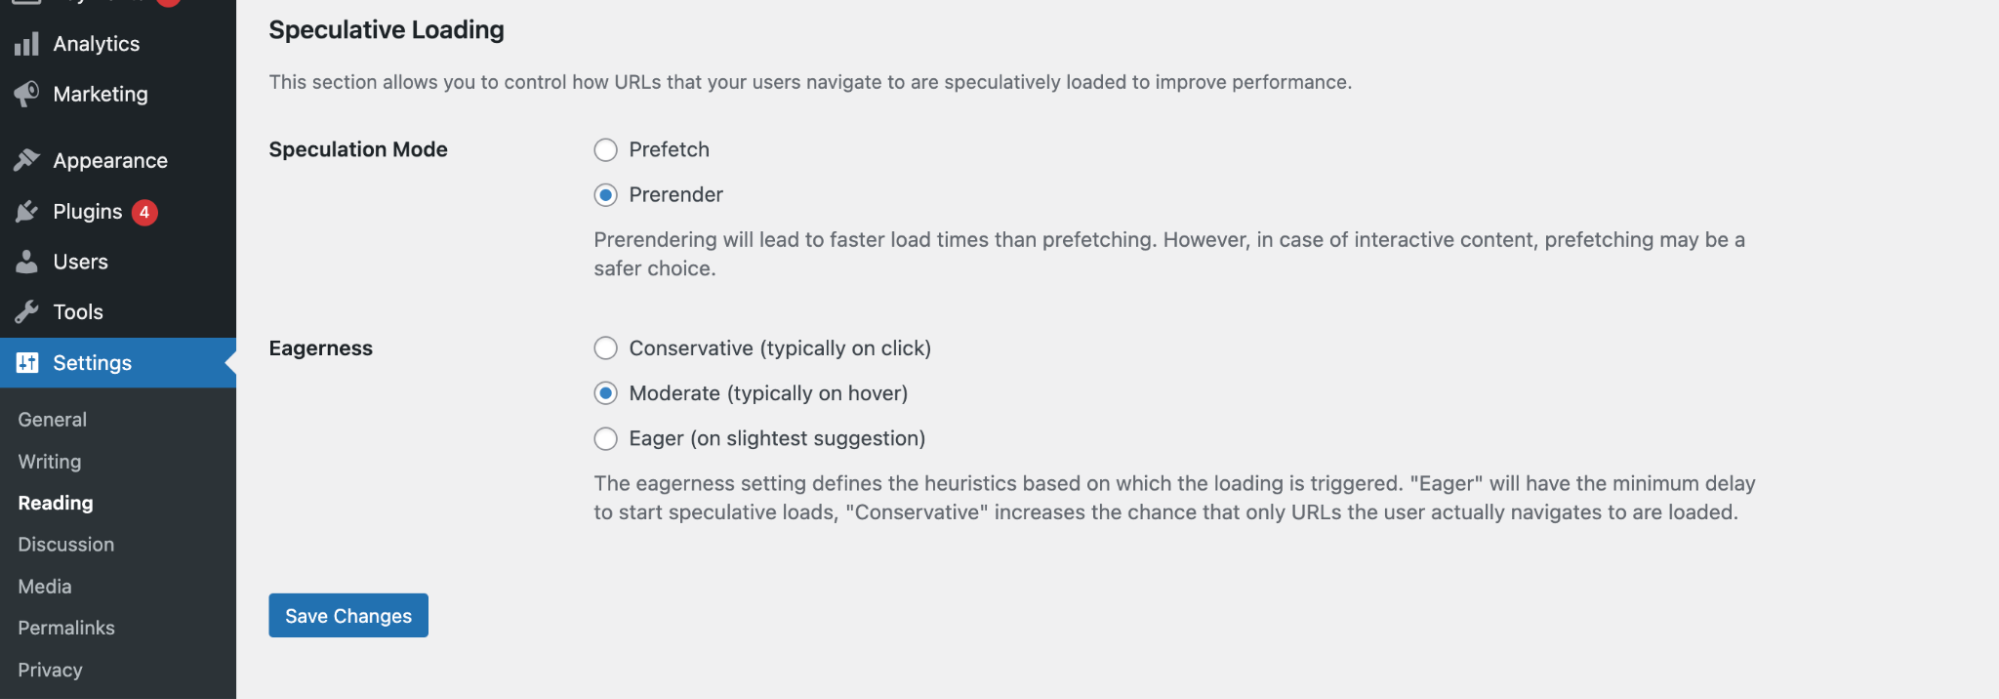Screen dimensions: 1999x699
Task: Click the Save Changes button
Action: [348, 616]
